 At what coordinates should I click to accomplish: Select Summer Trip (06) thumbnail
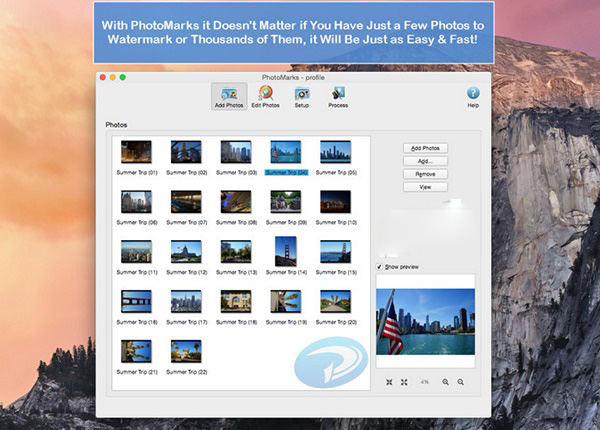coord(136,202)
